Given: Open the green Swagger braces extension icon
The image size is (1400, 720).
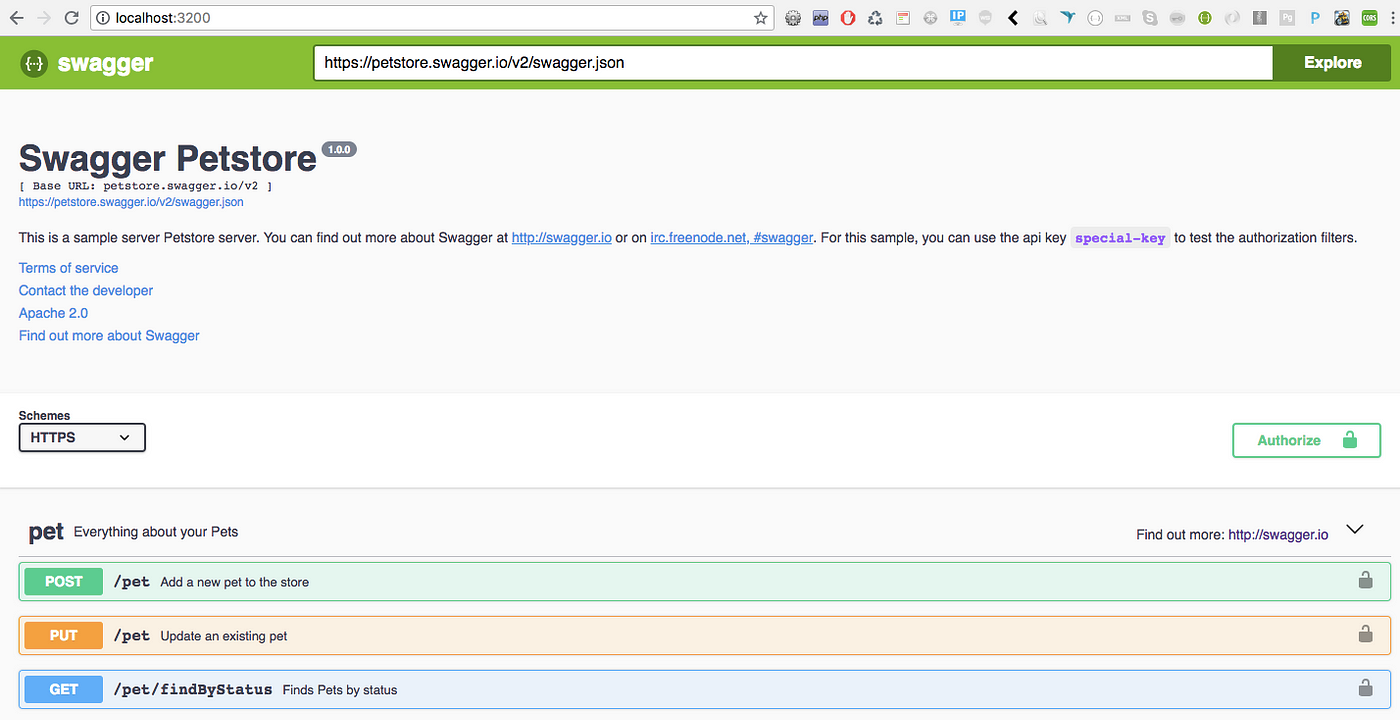Looking at the screenshot, I should point(1205,18).
